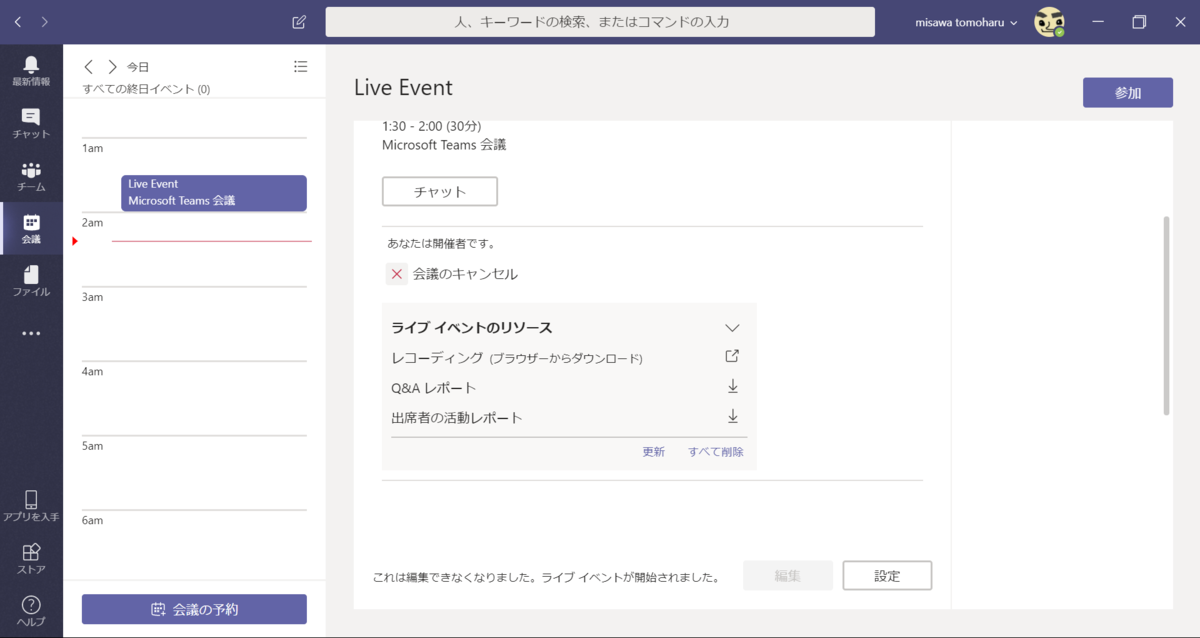Click the 会議のキャンセル text
Screen dimensions: 1200x638
pos(465,274)
